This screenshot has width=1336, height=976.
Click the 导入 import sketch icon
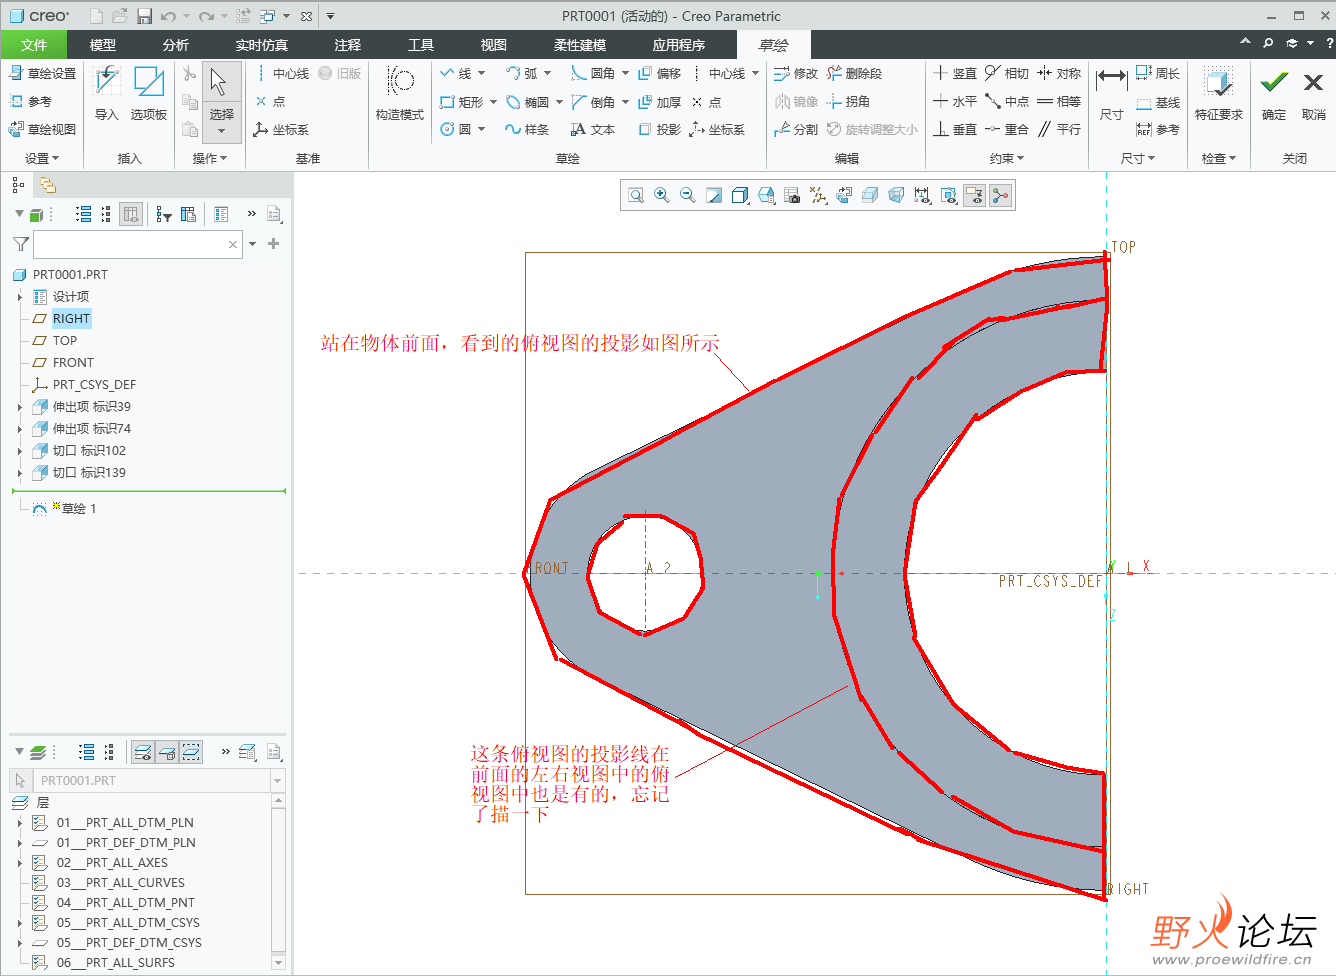(x=107, y=93)
